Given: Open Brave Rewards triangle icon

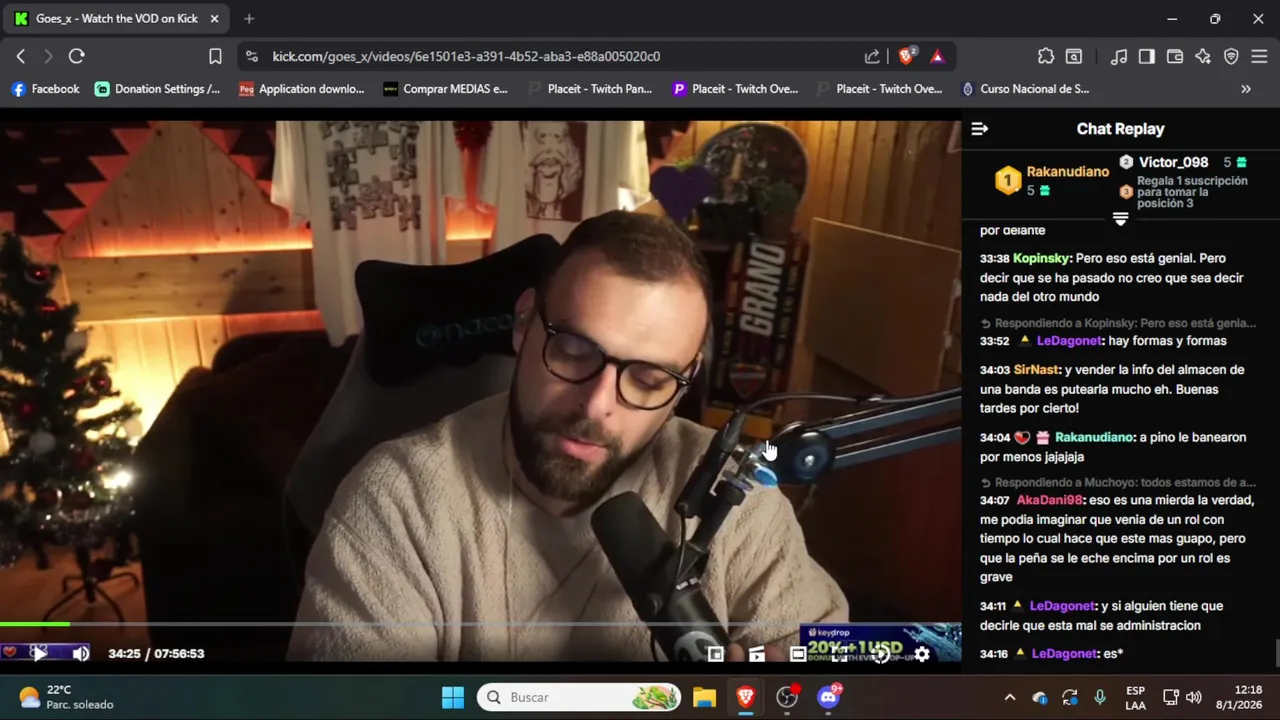Looking at the screenshot, I should [x=937, y=56].
